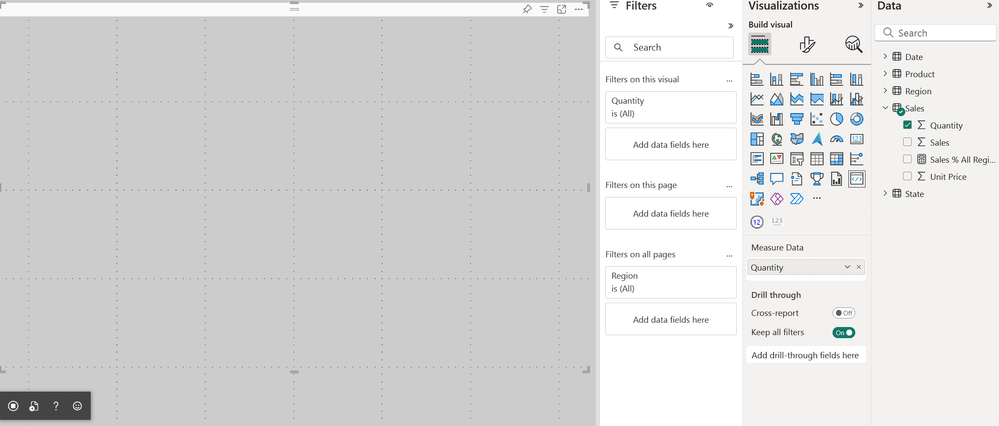
Task: Open the Quantity field dropdown in Measure Data
Action: point(847,267)
